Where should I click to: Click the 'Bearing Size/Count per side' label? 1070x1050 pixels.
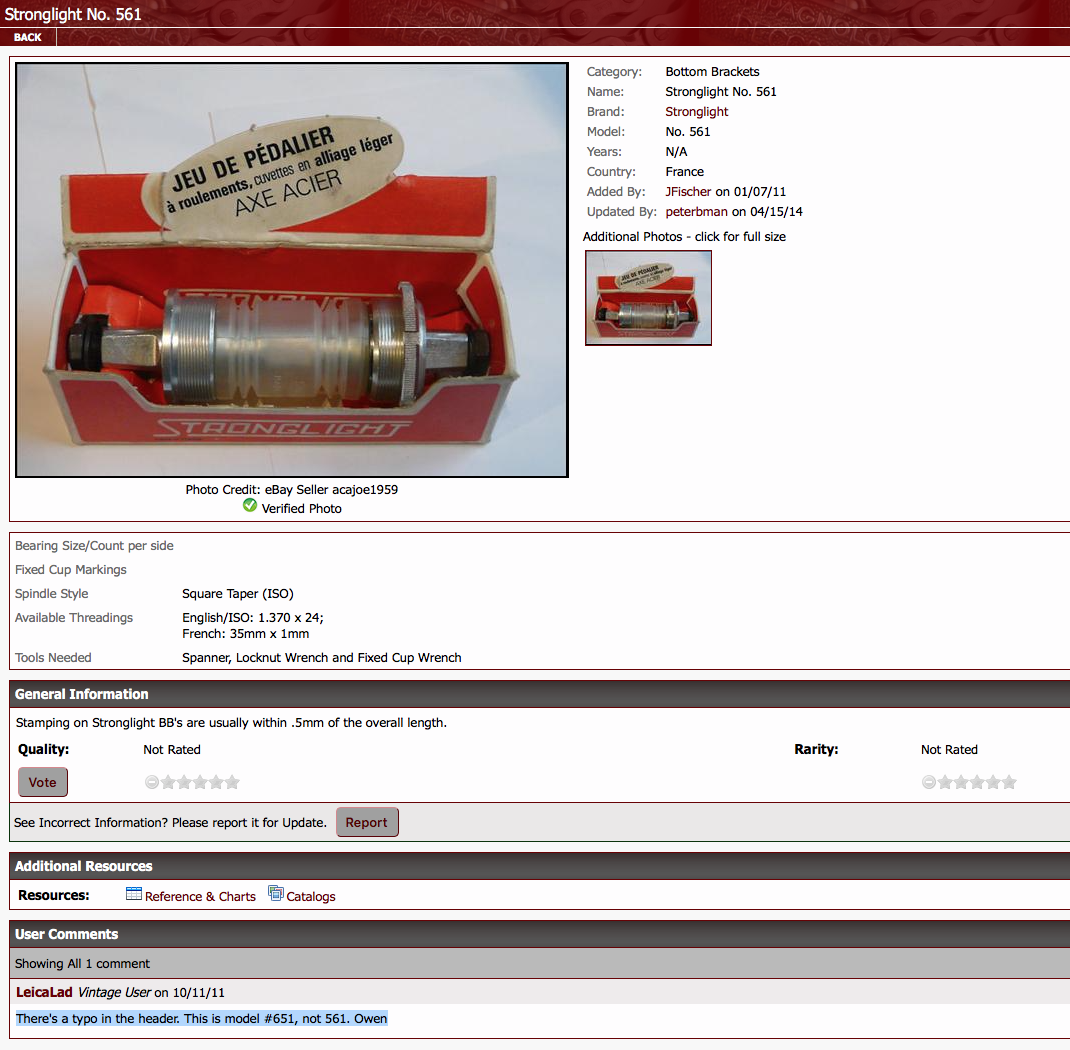94,546
